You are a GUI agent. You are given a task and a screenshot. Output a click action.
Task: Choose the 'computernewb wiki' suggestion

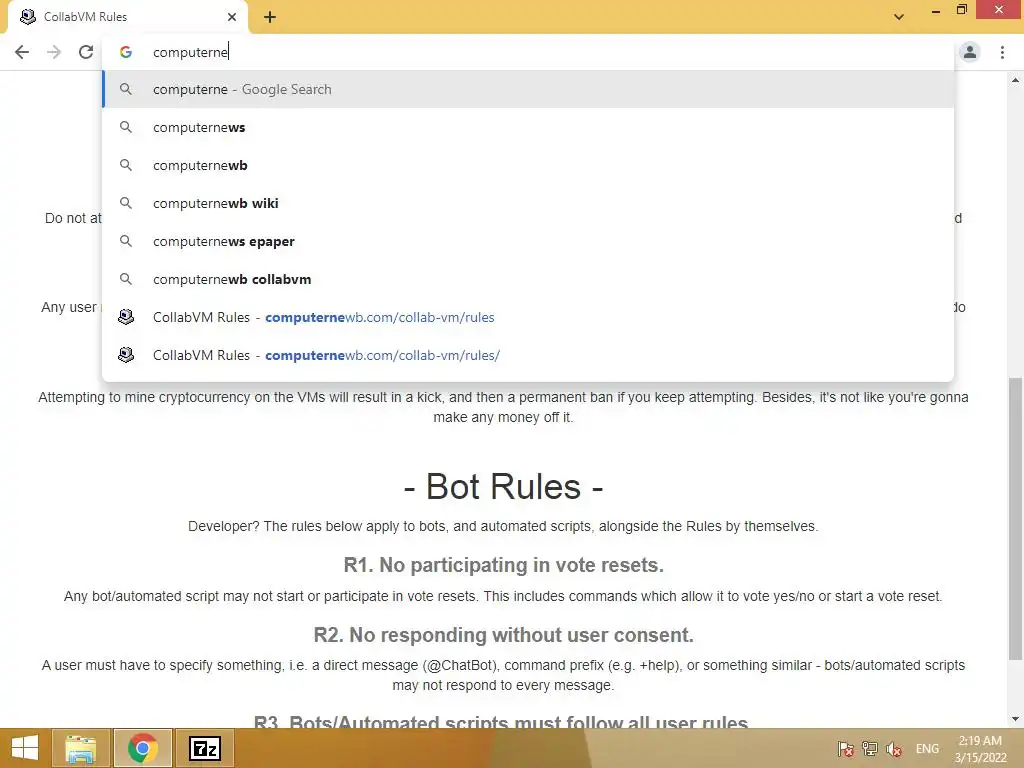click(x=528, y=203)
